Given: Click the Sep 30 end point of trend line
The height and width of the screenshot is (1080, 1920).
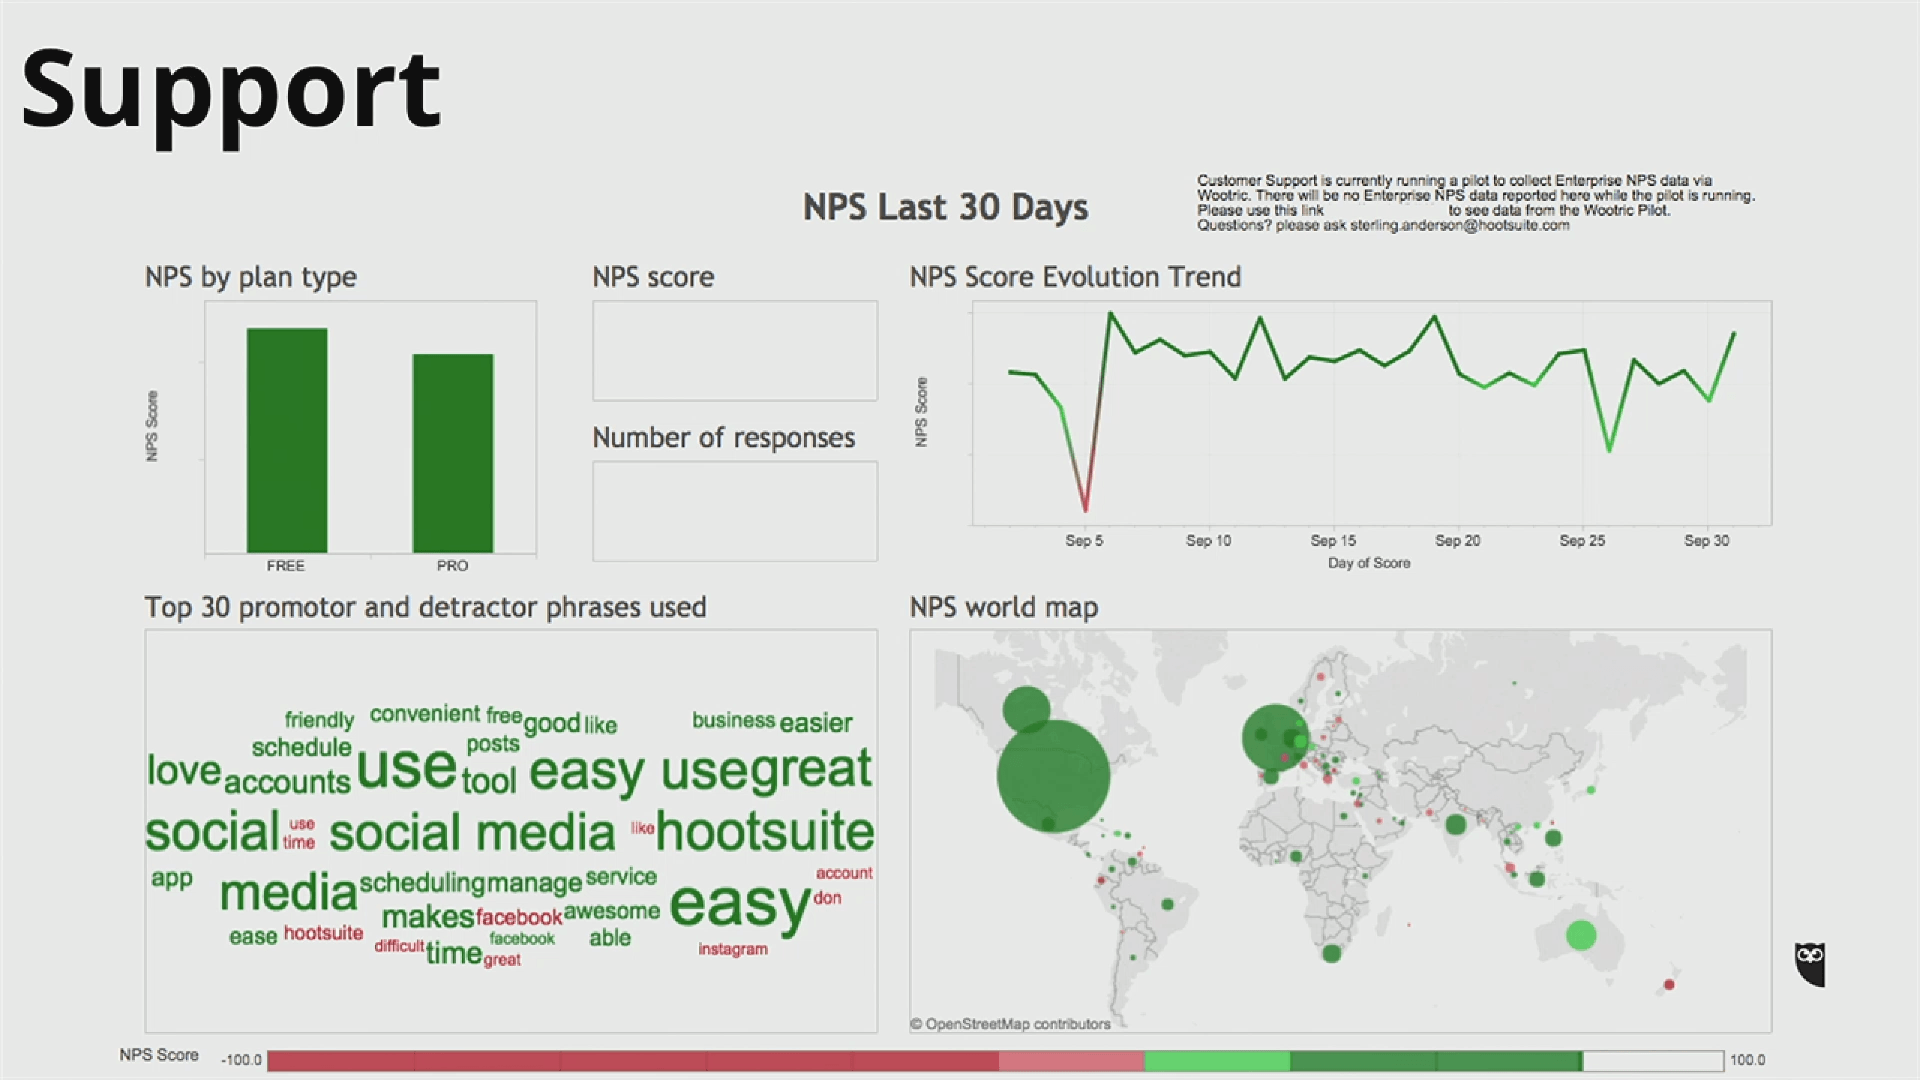Looking at the screenshot, I should point(1733,334).
